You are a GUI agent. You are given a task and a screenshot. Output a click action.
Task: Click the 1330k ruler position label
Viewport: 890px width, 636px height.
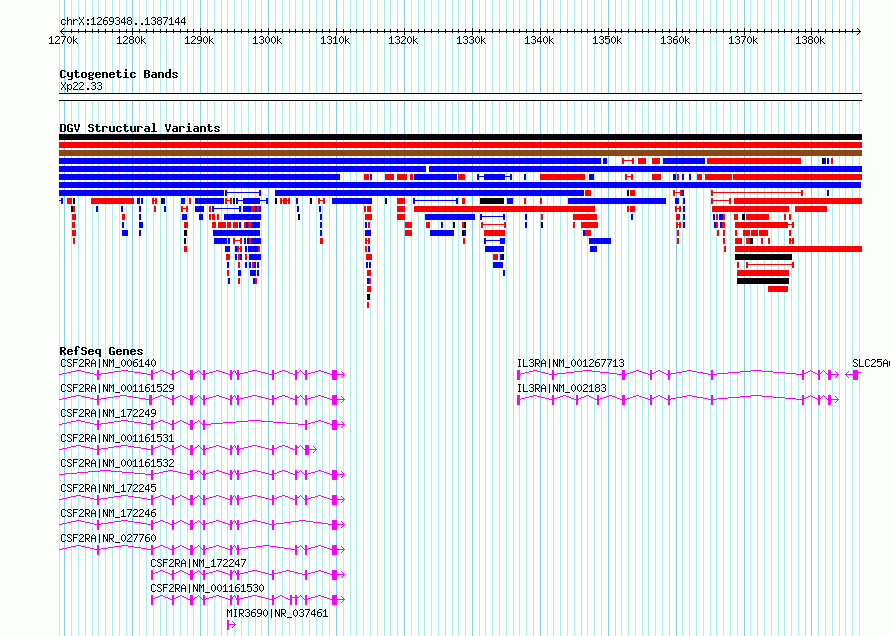click(471, 40)
